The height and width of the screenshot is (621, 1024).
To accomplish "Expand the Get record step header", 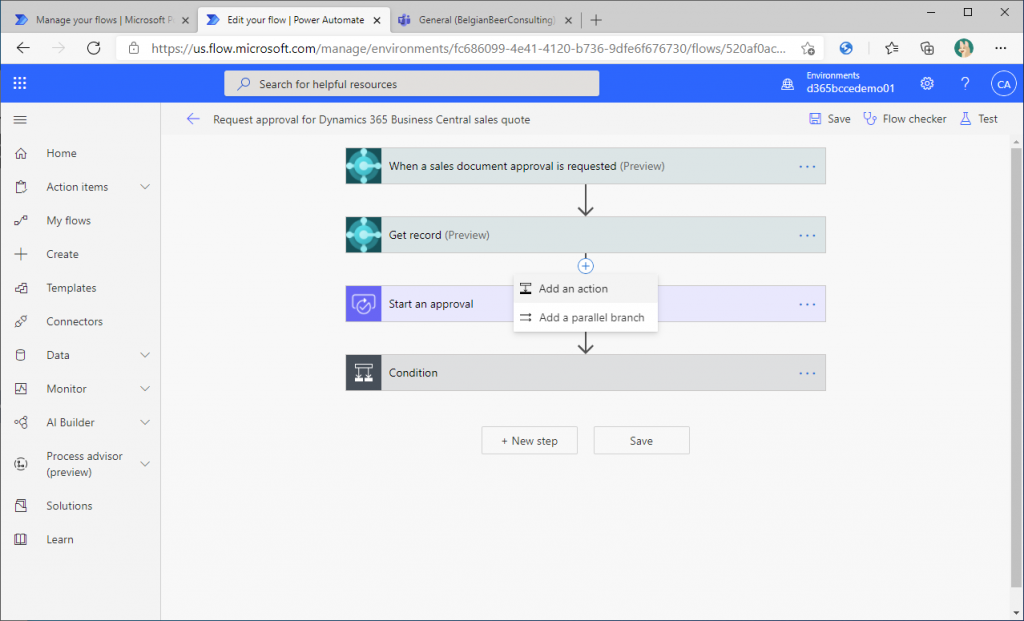I will (x=585, y=235).
